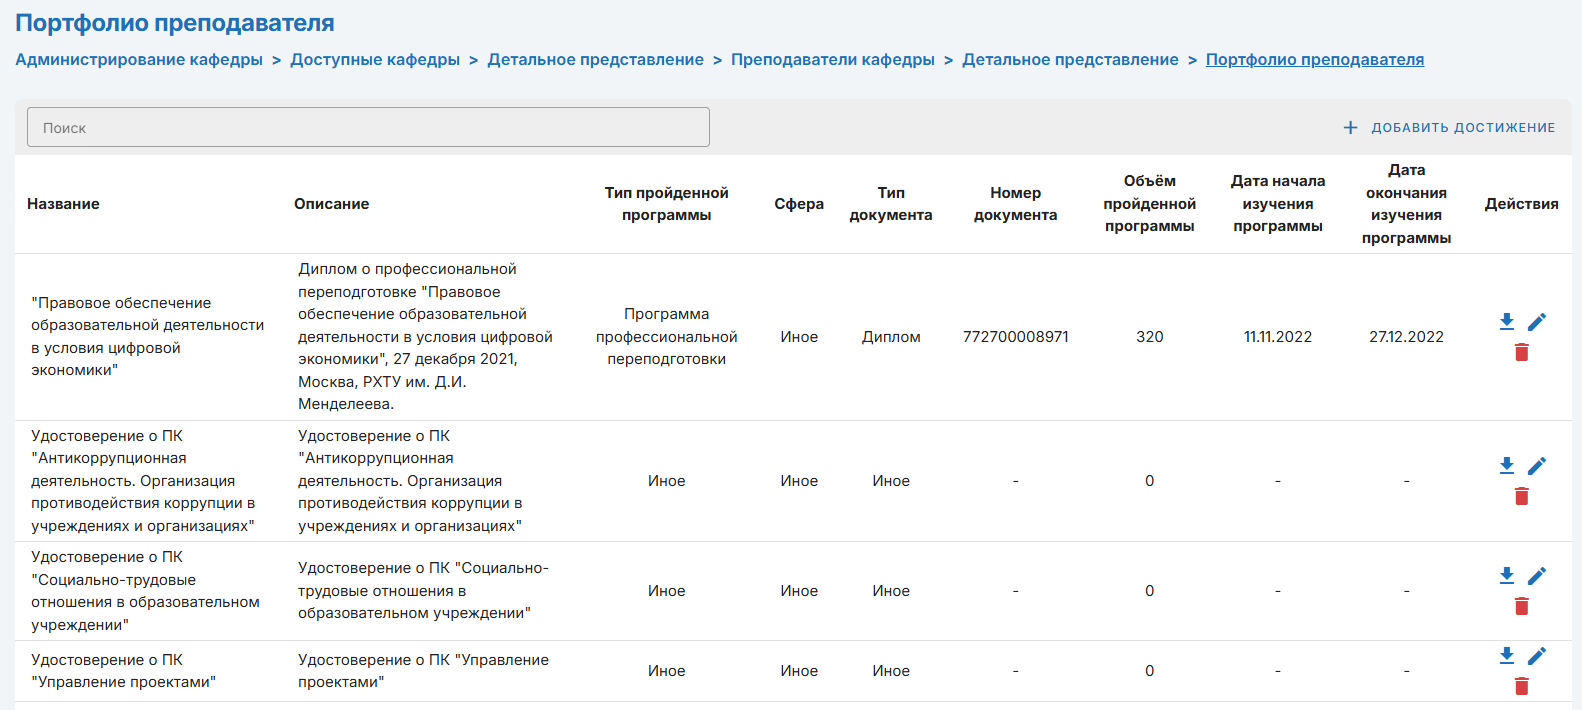Download the Антикоррупционная деятельность certificate
Viewport: 1582px width, 710px height.
(1507, 465)
